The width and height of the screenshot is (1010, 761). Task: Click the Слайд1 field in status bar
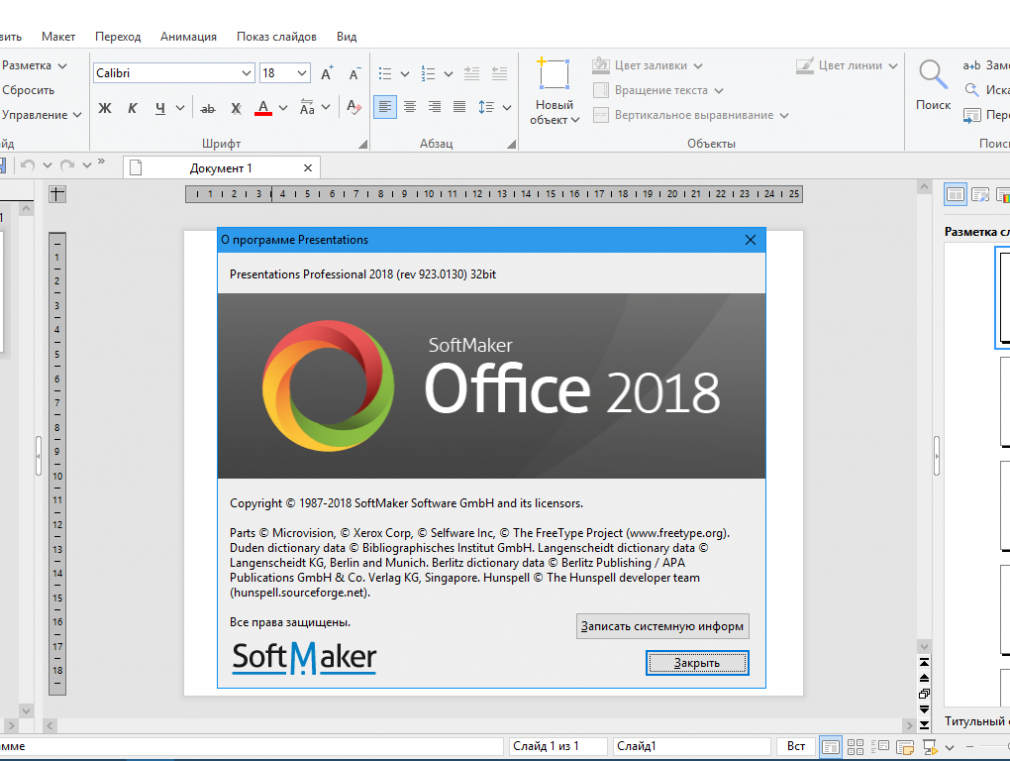tap(692, 746)
